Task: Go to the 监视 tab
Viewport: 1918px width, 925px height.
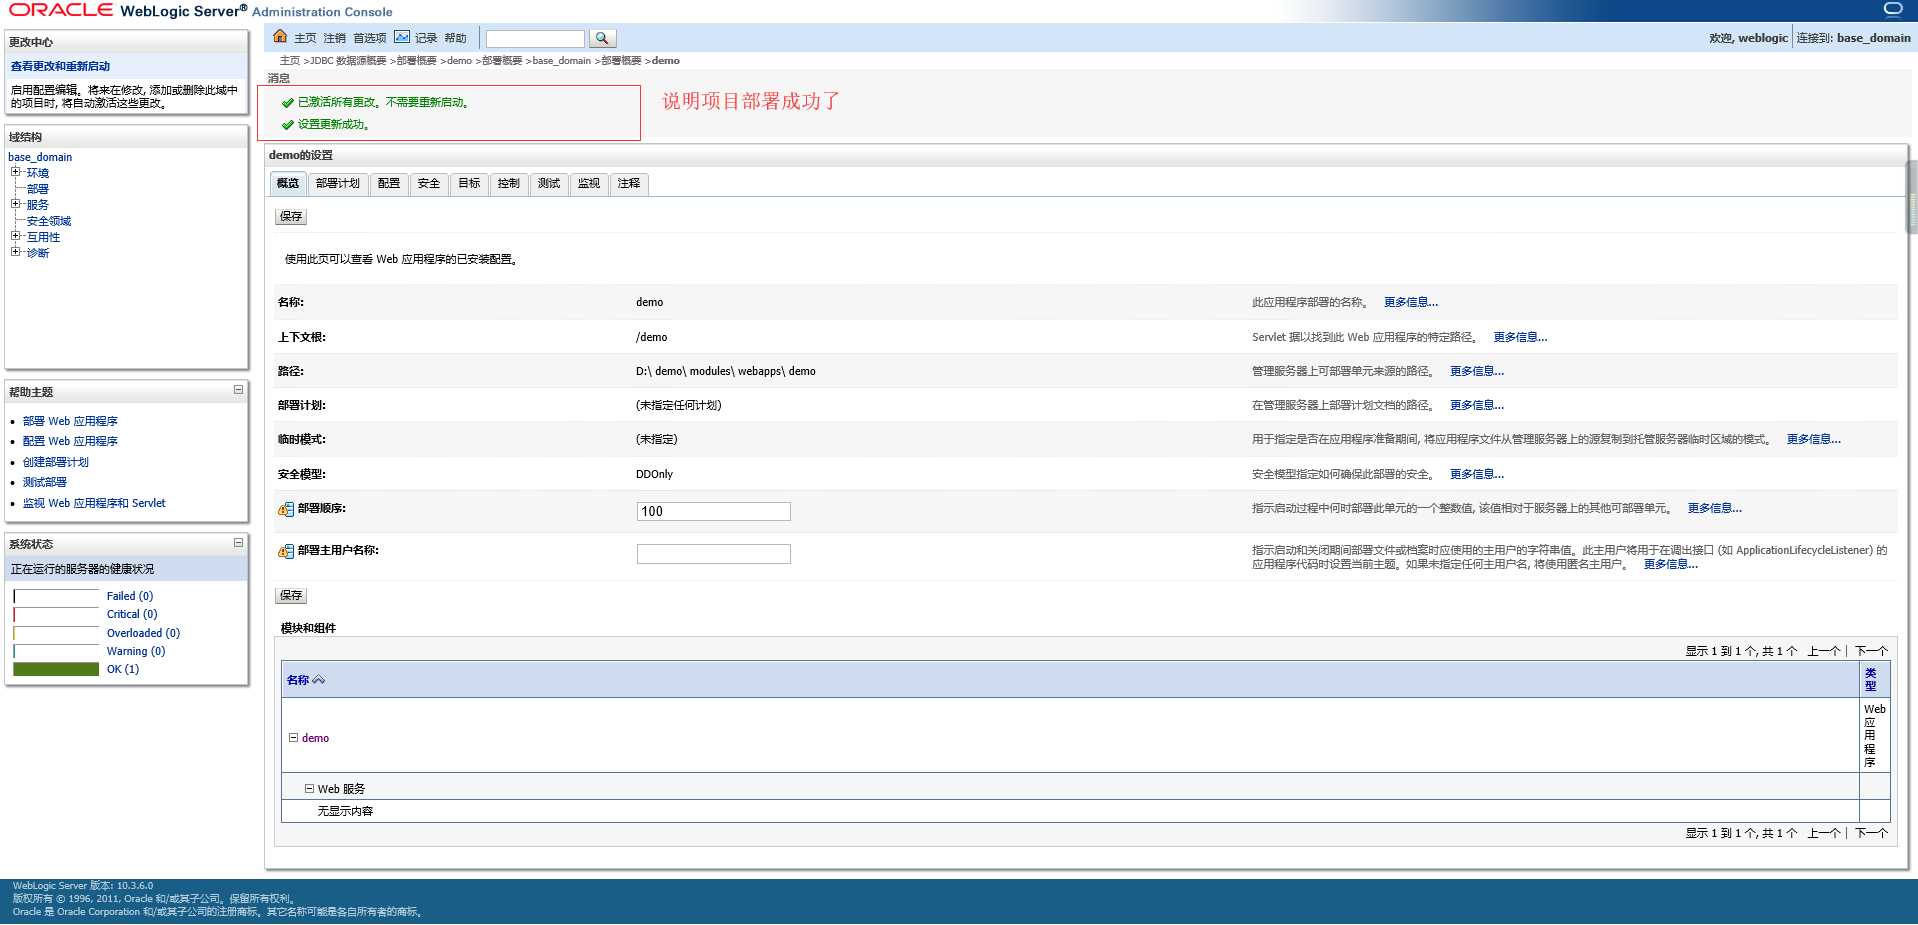Action: coord(589,184)
